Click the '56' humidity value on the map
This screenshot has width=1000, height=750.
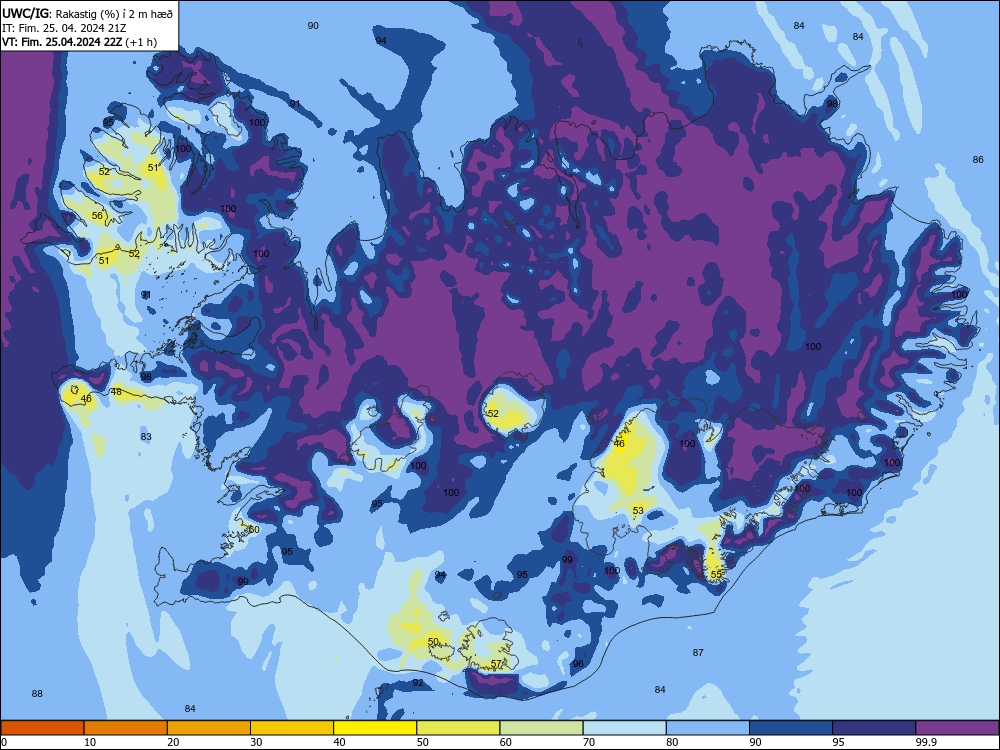coord(97,216)
